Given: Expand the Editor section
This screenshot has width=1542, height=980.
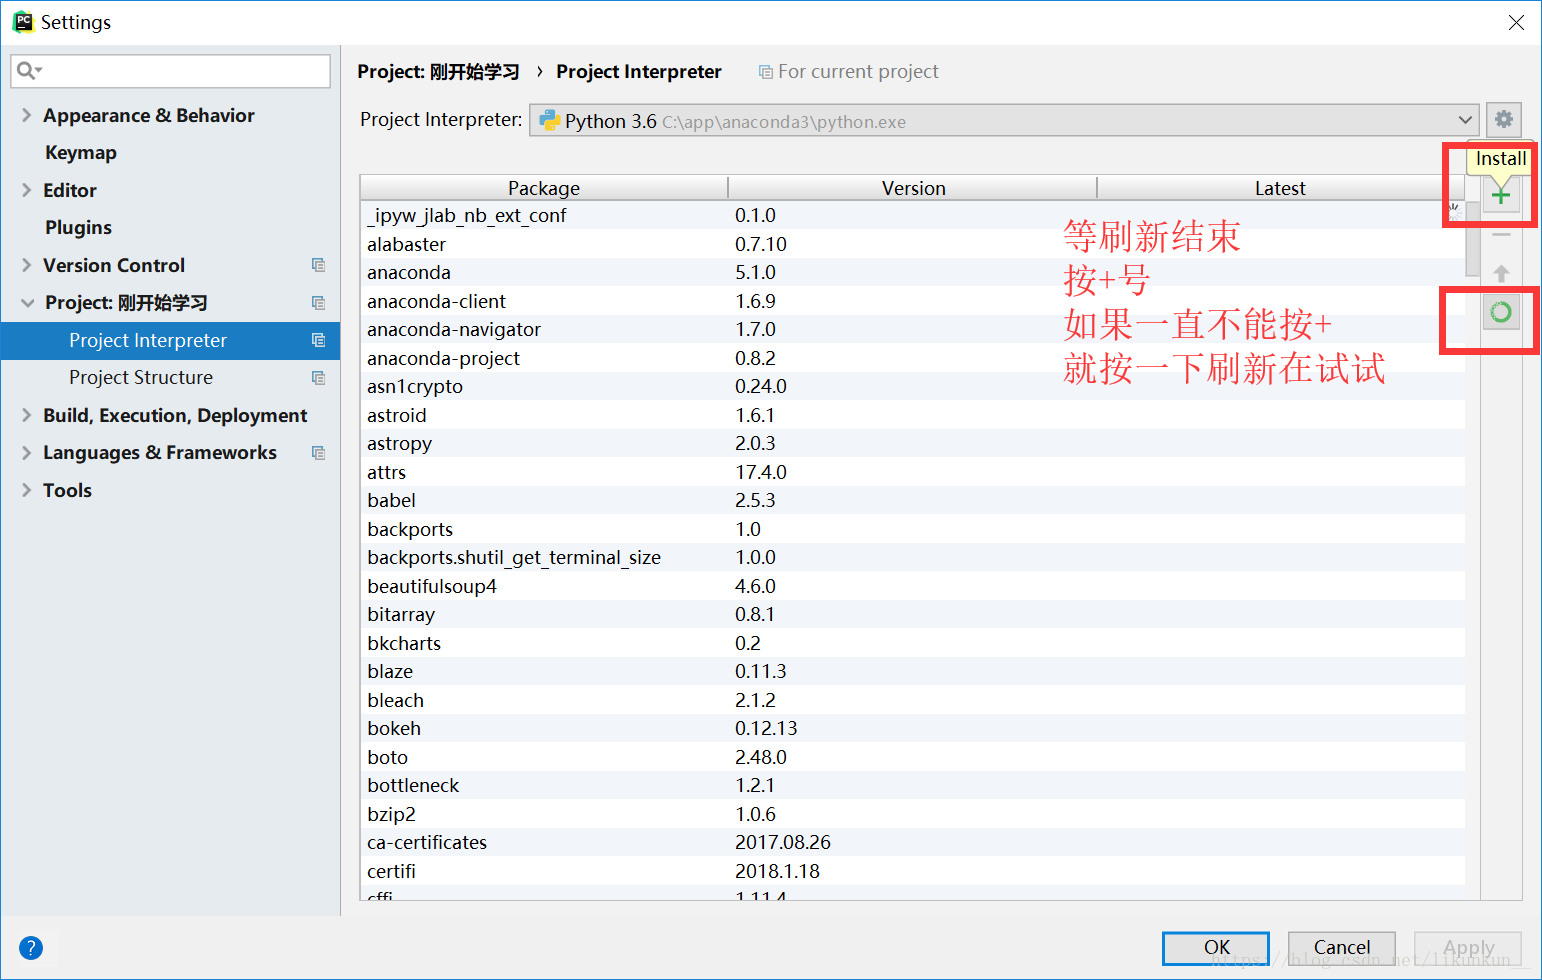Looking at the screenshot, I should [x=27, y=190].
